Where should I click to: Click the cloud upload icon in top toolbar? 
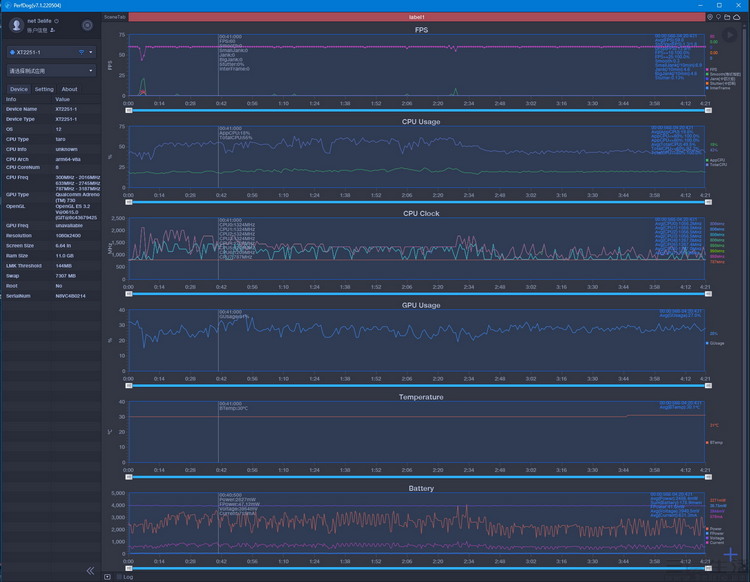click(737, 17)
